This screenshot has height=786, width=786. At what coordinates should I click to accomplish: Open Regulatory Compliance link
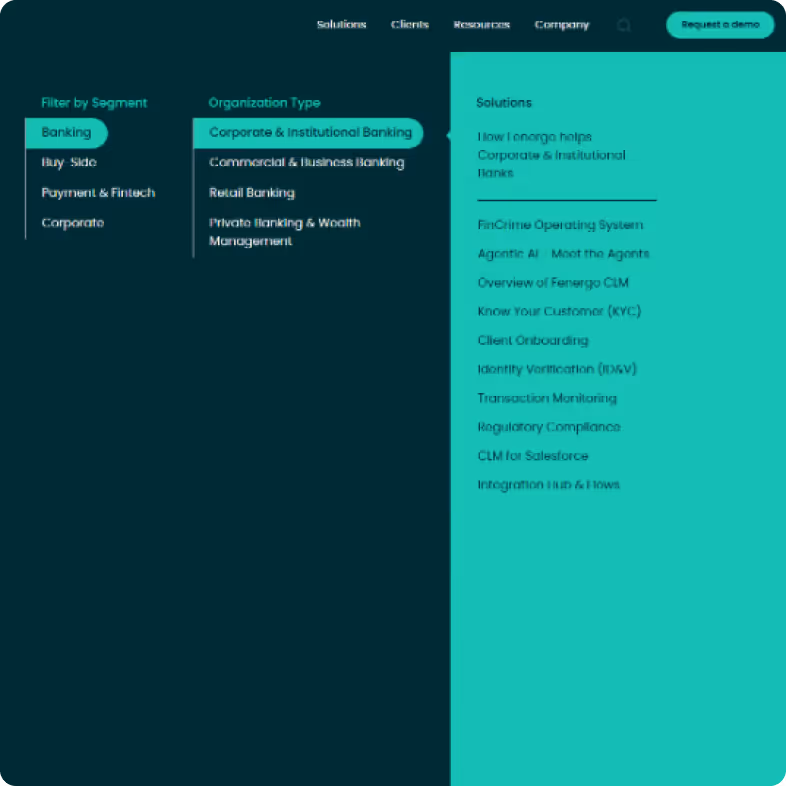549,427
